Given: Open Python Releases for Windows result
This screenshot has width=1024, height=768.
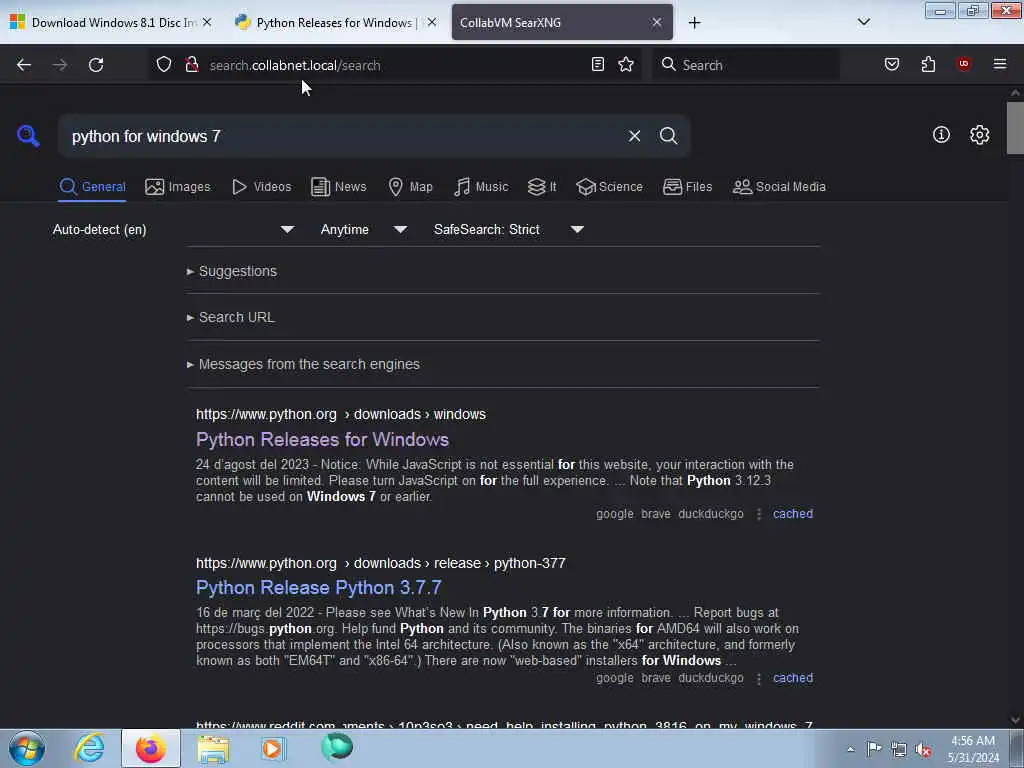Looking at the screenshot, I should pos(322,440).
